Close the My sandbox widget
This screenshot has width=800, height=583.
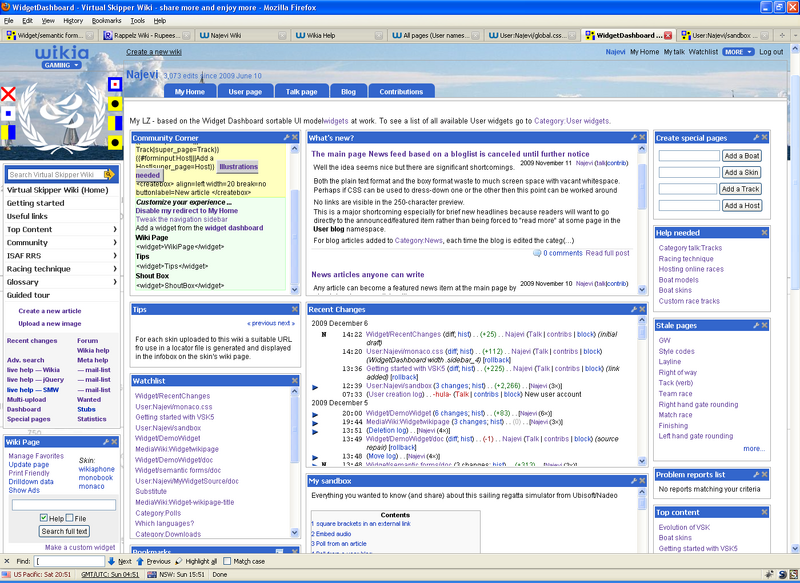pyautogui.click(x=642, y=480)
